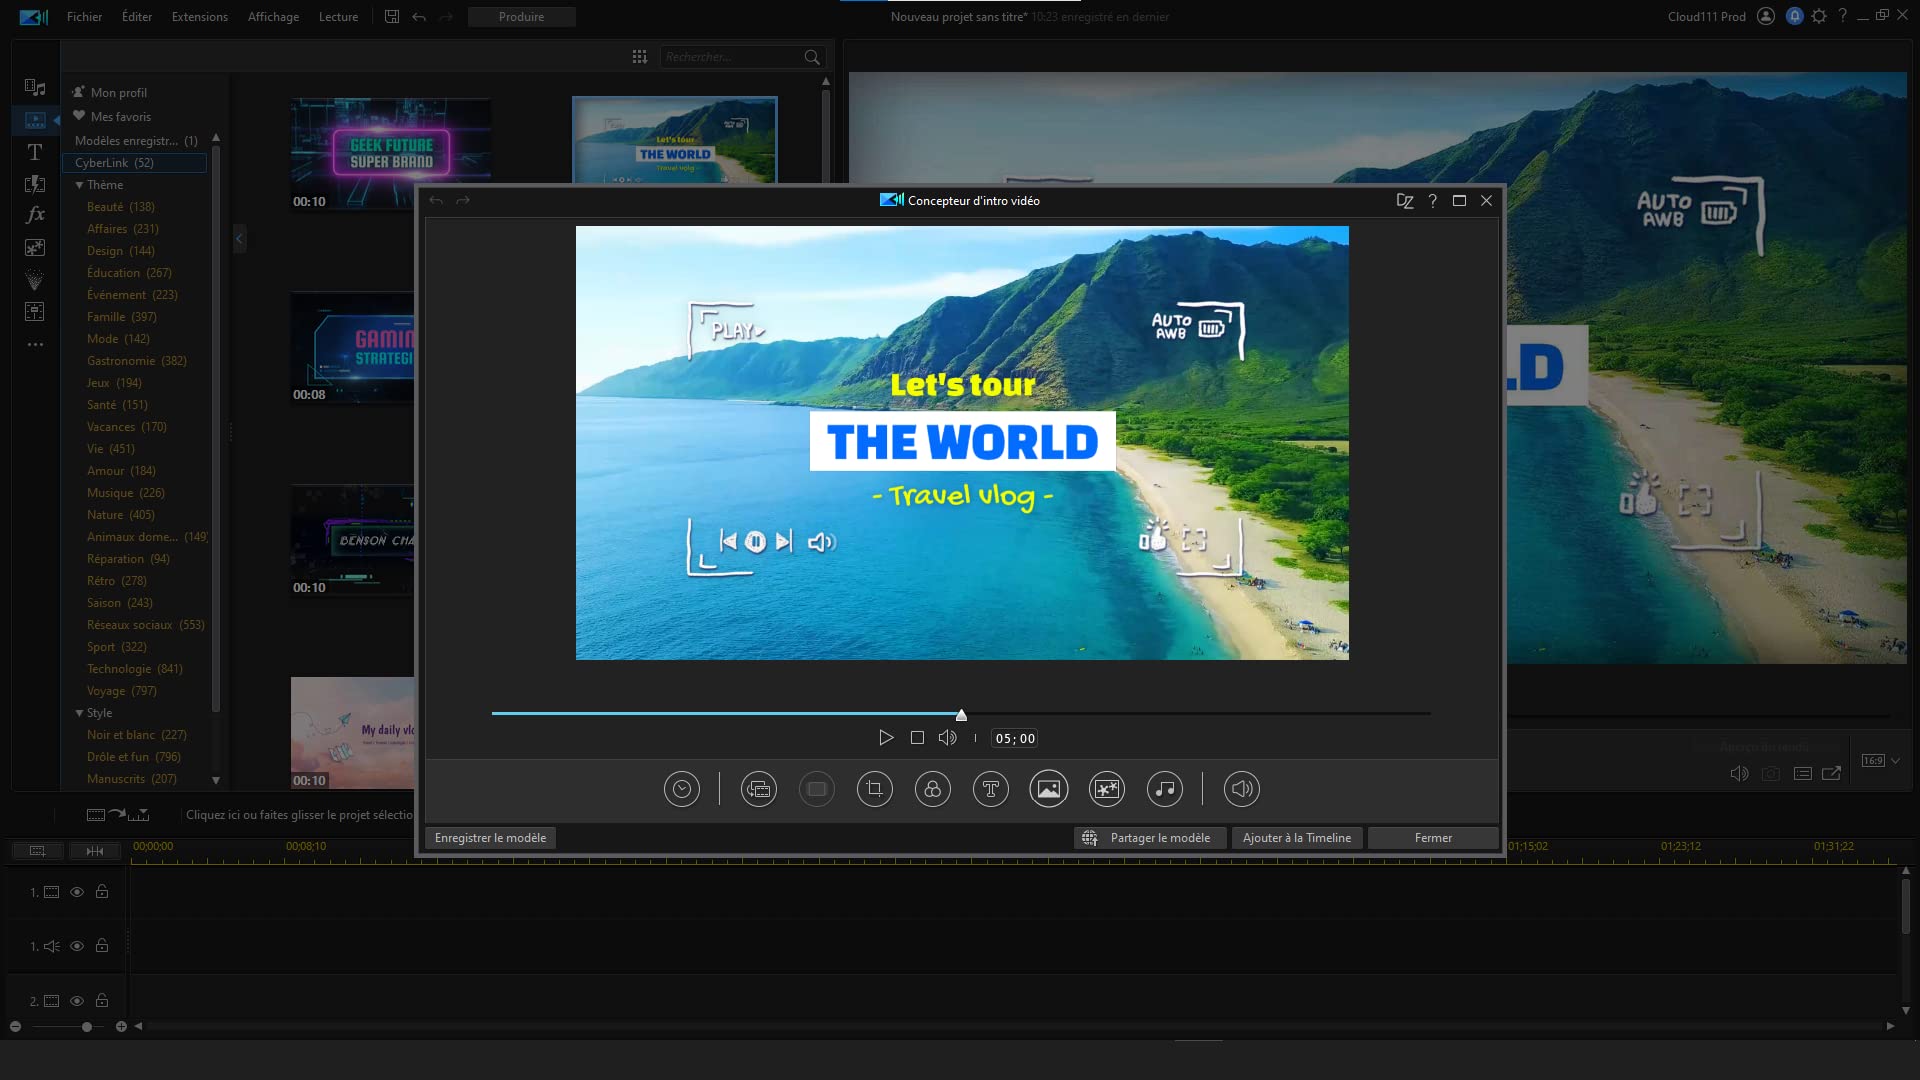Add a title with the T icon in designer toolbar

[x=991, y=789]
